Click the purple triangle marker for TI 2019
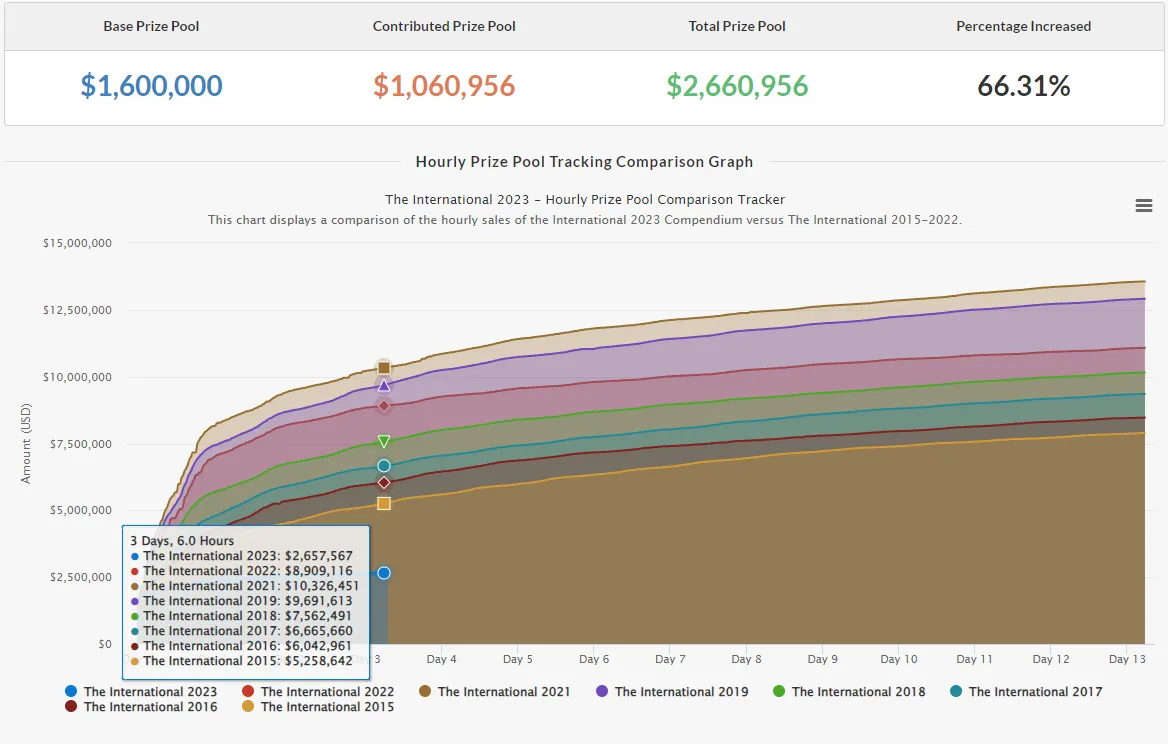The image size is (1168, 744). point(384,385)
